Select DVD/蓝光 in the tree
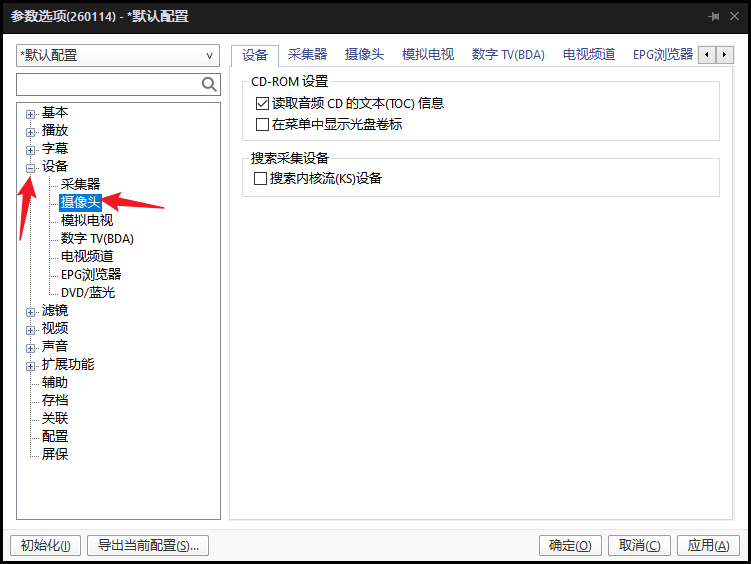This screenshot has width=751, height=564. click(88, 293)
